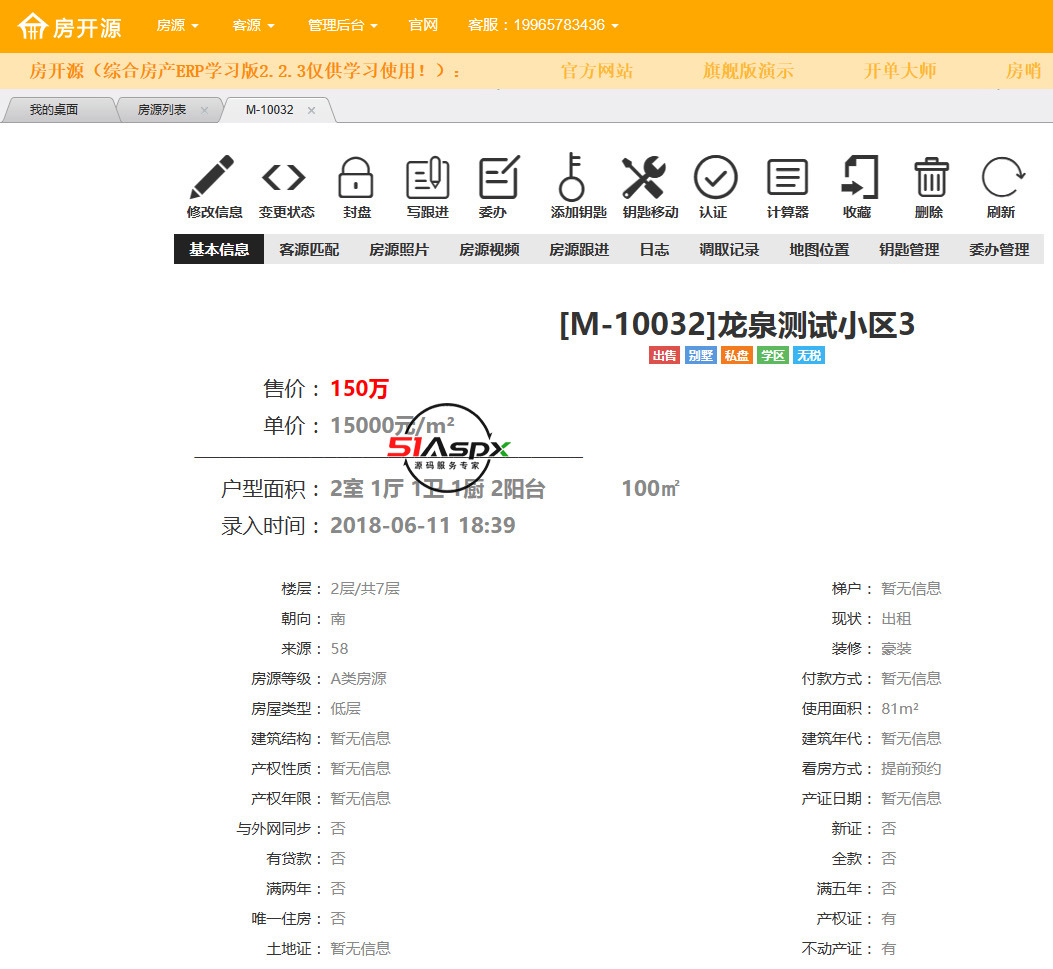1053x969 pixels.
Task: Open the 官网 link in navbar
Action: point(423,25)
